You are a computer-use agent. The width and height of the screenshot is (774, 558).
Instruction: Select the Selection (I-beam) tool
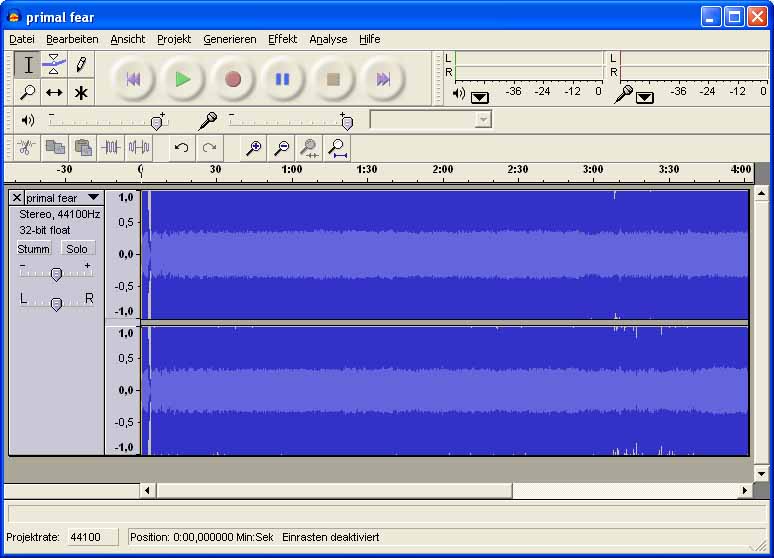[28, 65]
